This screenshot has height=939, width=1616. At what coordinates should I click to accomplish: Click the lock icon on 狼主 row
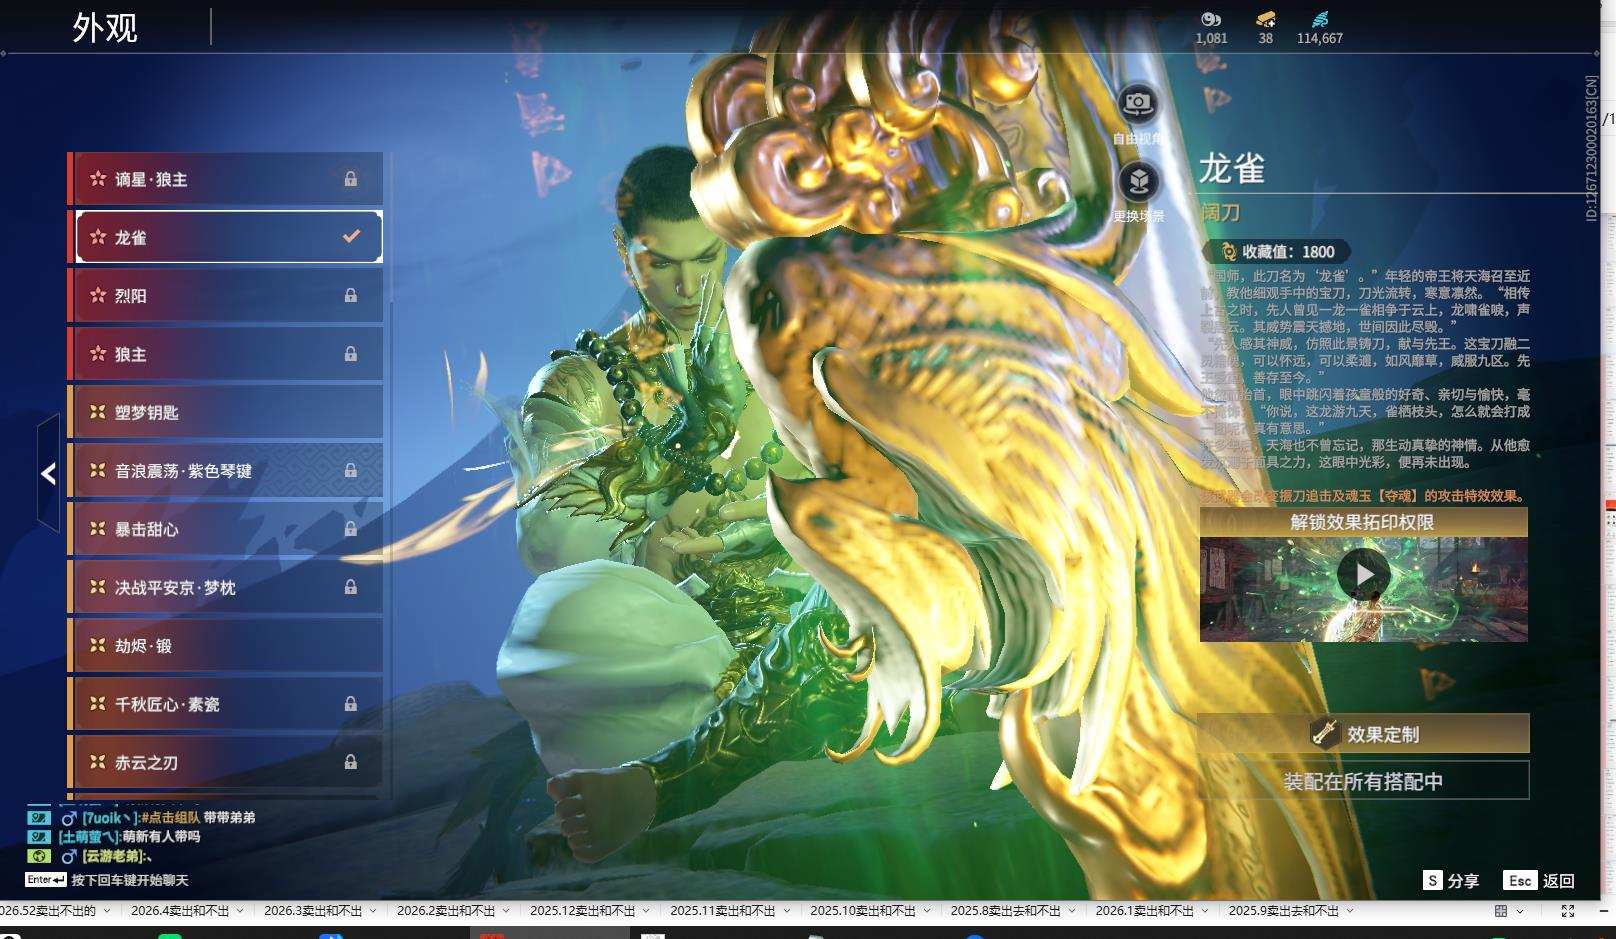(351, 353)
